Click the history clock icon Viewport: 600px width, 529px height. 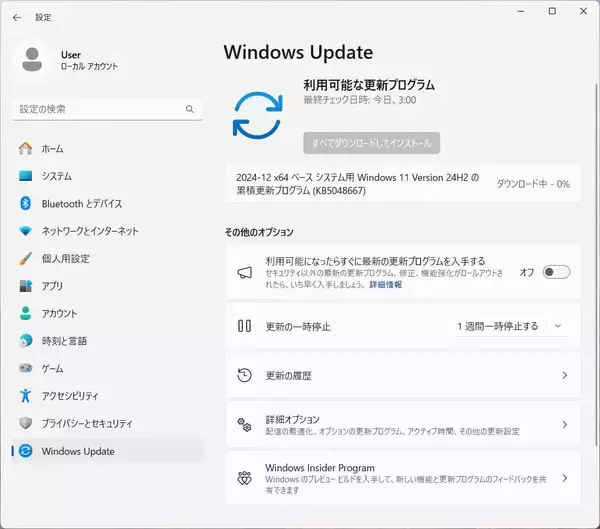245,376
